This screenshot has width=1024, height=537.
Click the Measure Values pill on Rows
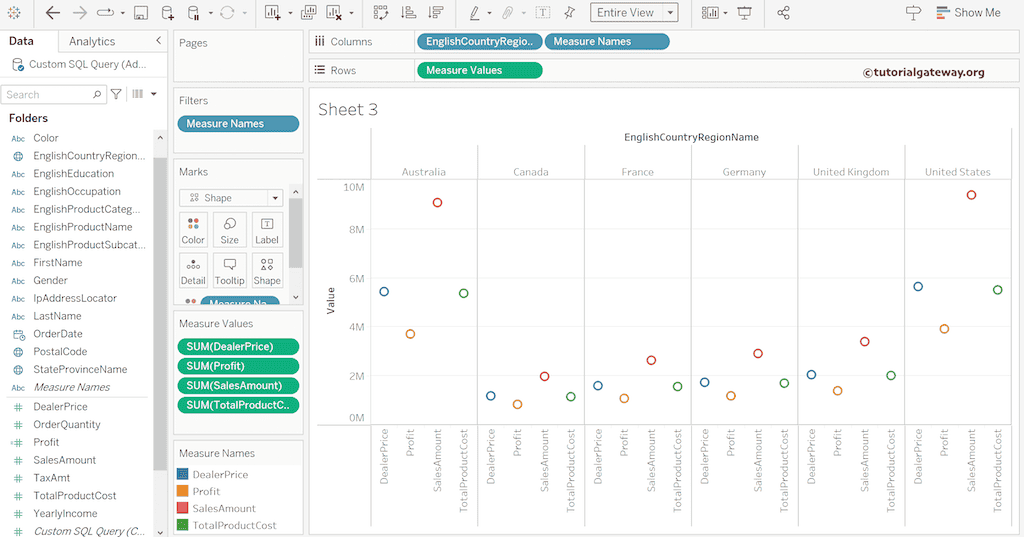tap(479, 70)
